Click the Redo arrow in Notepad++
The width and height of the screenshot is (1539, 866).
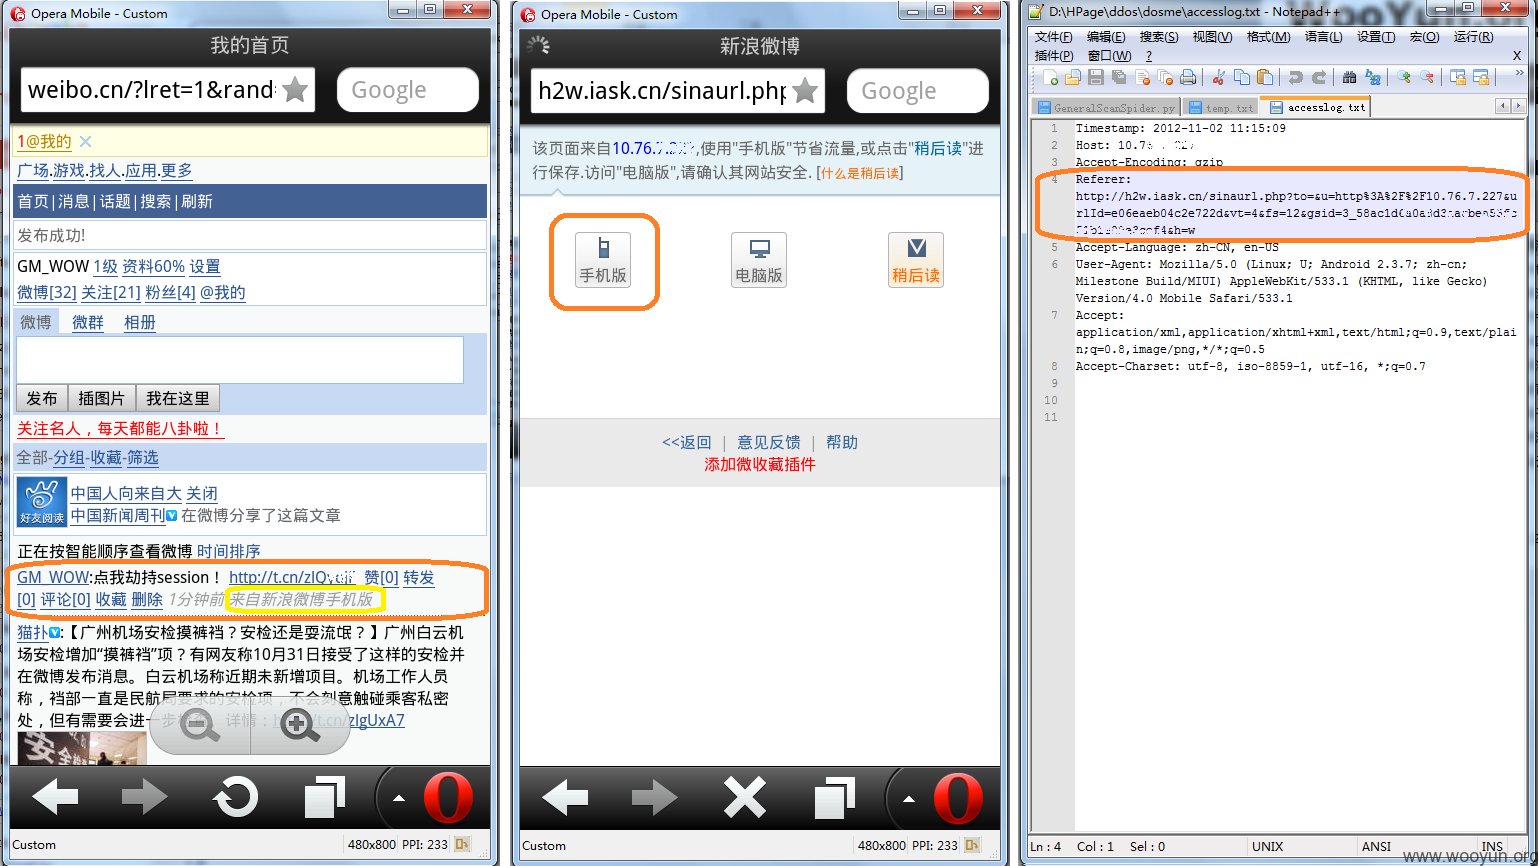pos(1319,77)
